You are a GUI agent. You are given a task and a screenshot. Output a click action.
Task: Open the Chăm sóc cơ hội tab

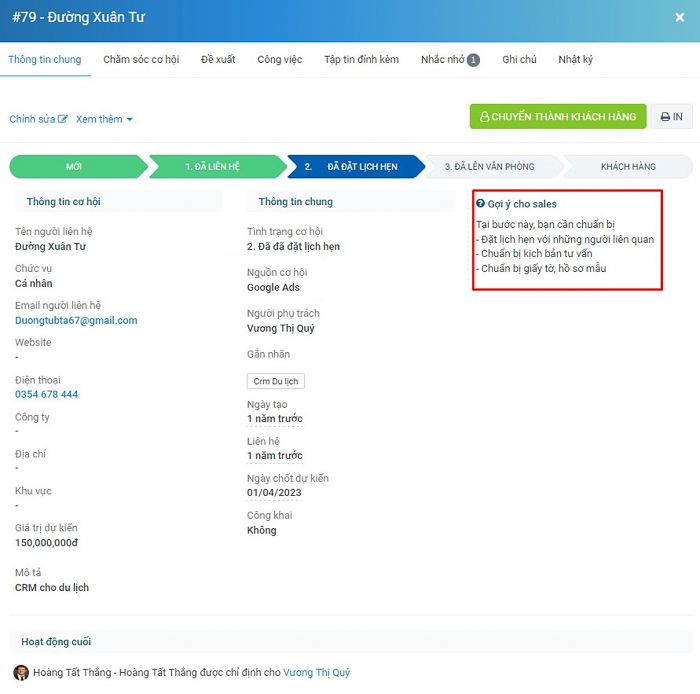click(x=141, y=59)
